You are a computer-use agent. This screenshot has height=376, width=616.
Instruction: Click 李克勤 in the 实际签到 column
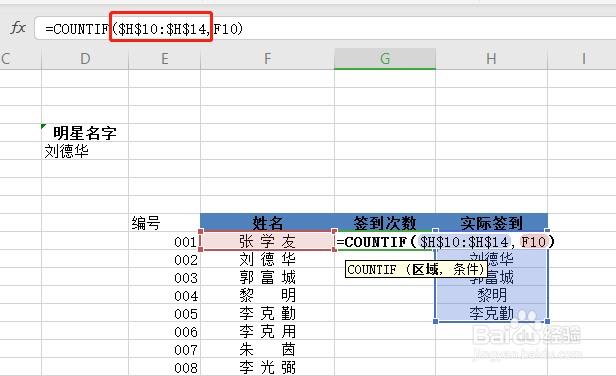[x=491, y=313]
